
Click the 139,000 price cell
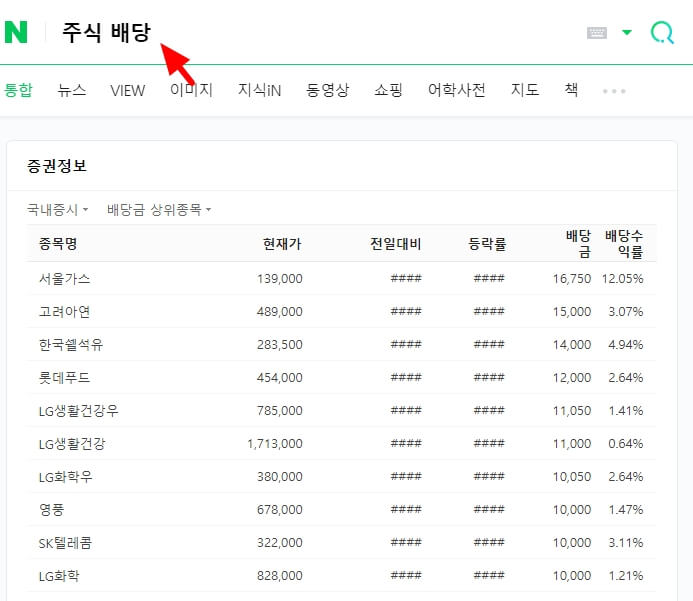coord(280,279)
